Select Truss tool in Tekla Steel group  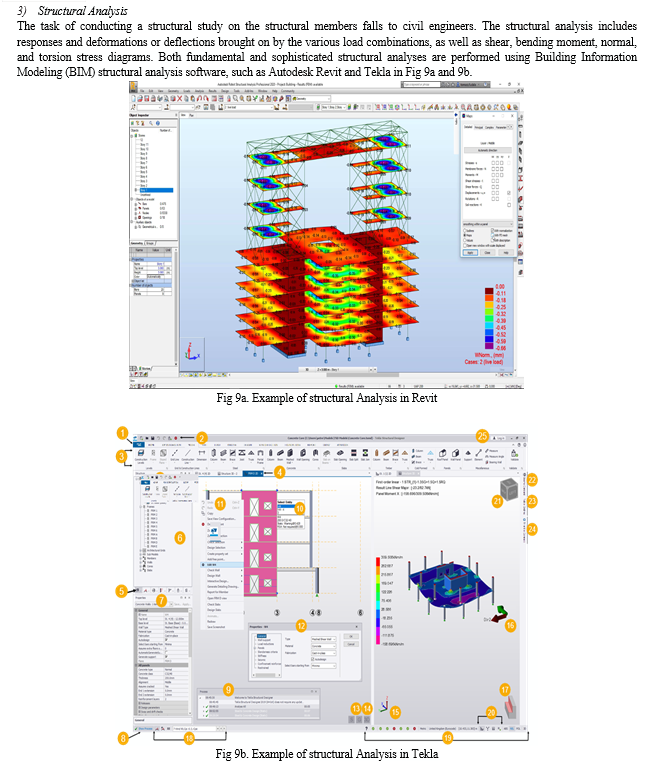click(x=251, y=456)
